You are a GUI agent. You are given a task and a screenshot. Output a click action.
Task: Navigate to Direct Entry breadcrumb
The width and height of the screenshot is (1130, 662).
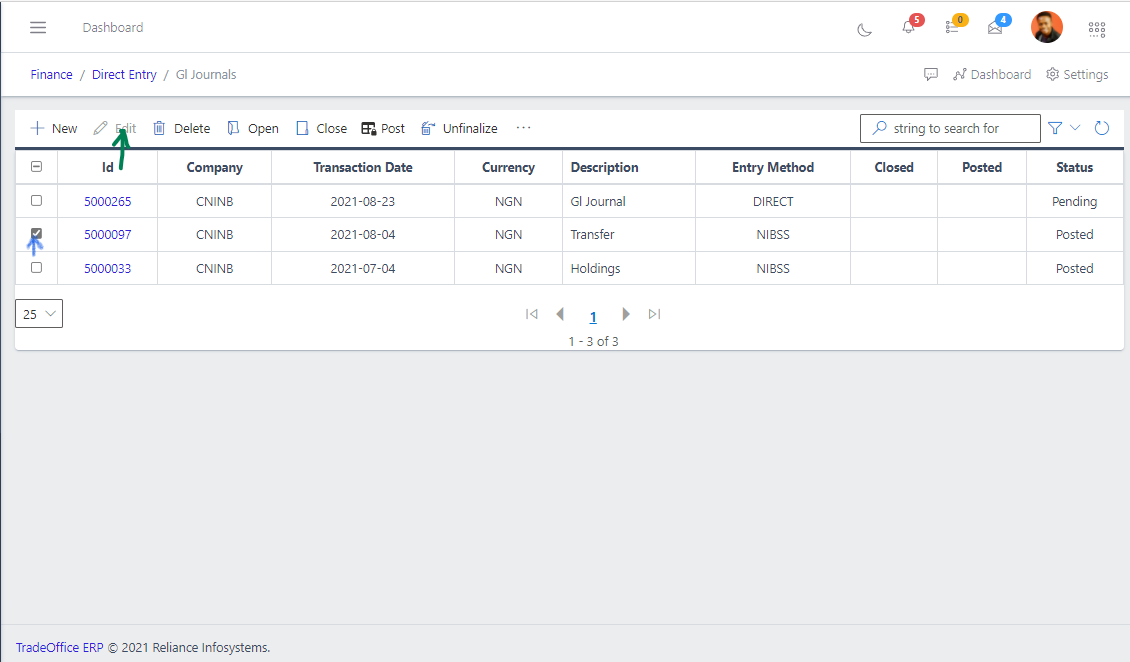124,74
